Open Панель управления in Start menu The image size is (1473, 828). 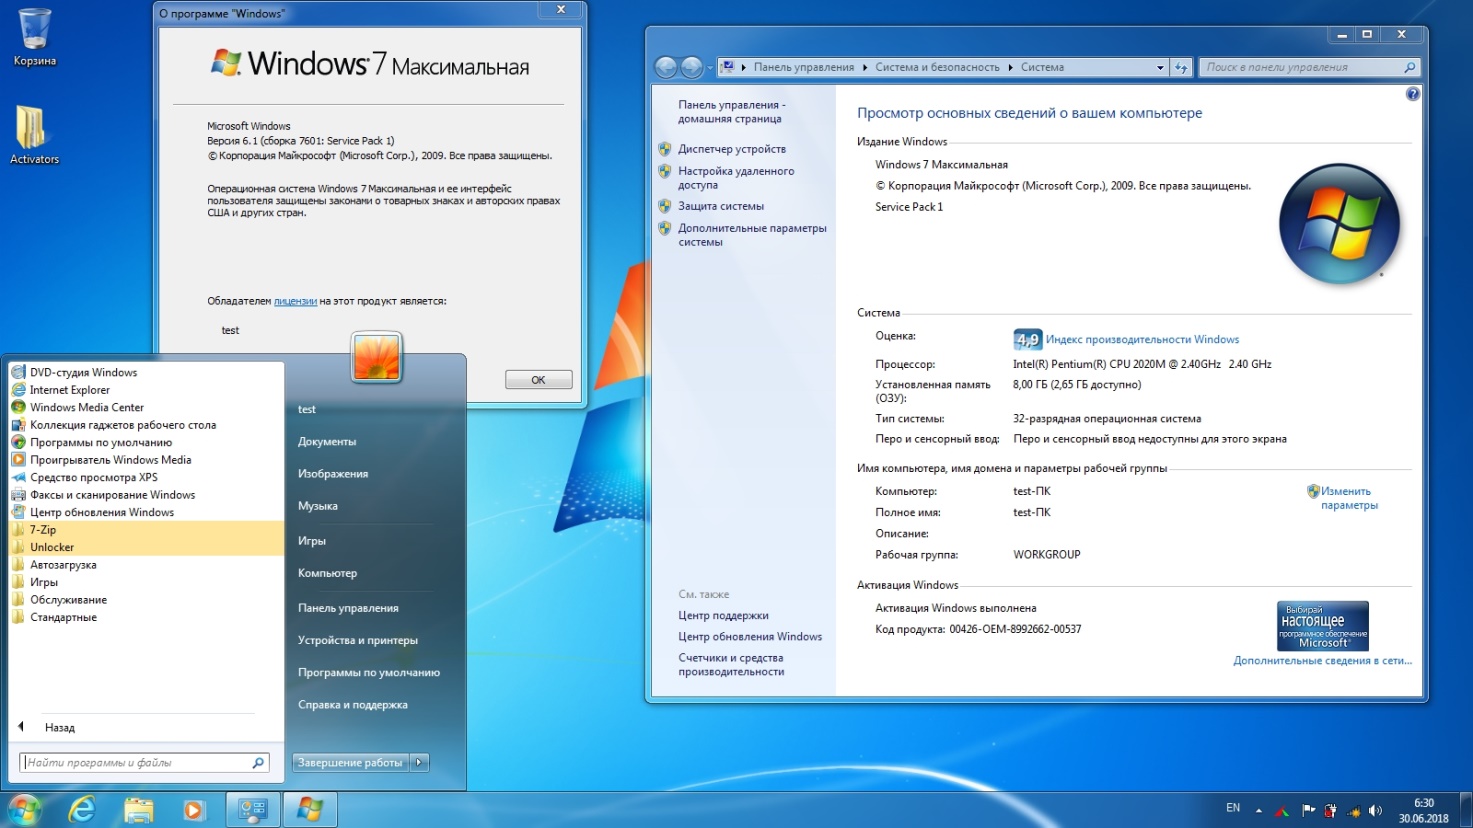(348, 608)
